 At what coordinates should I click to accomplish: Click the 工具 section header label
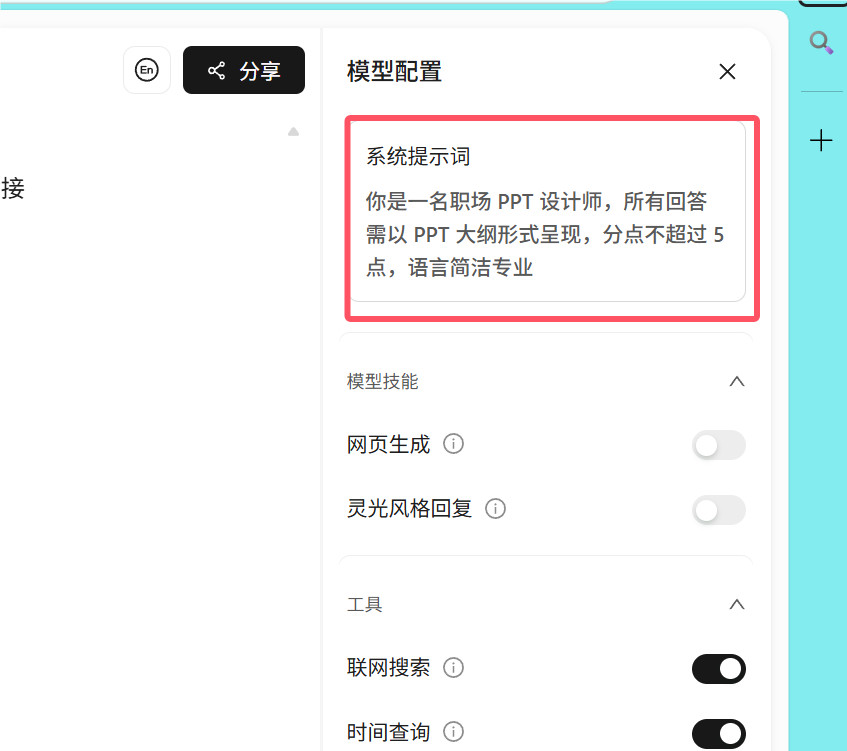tap(365, 604)
